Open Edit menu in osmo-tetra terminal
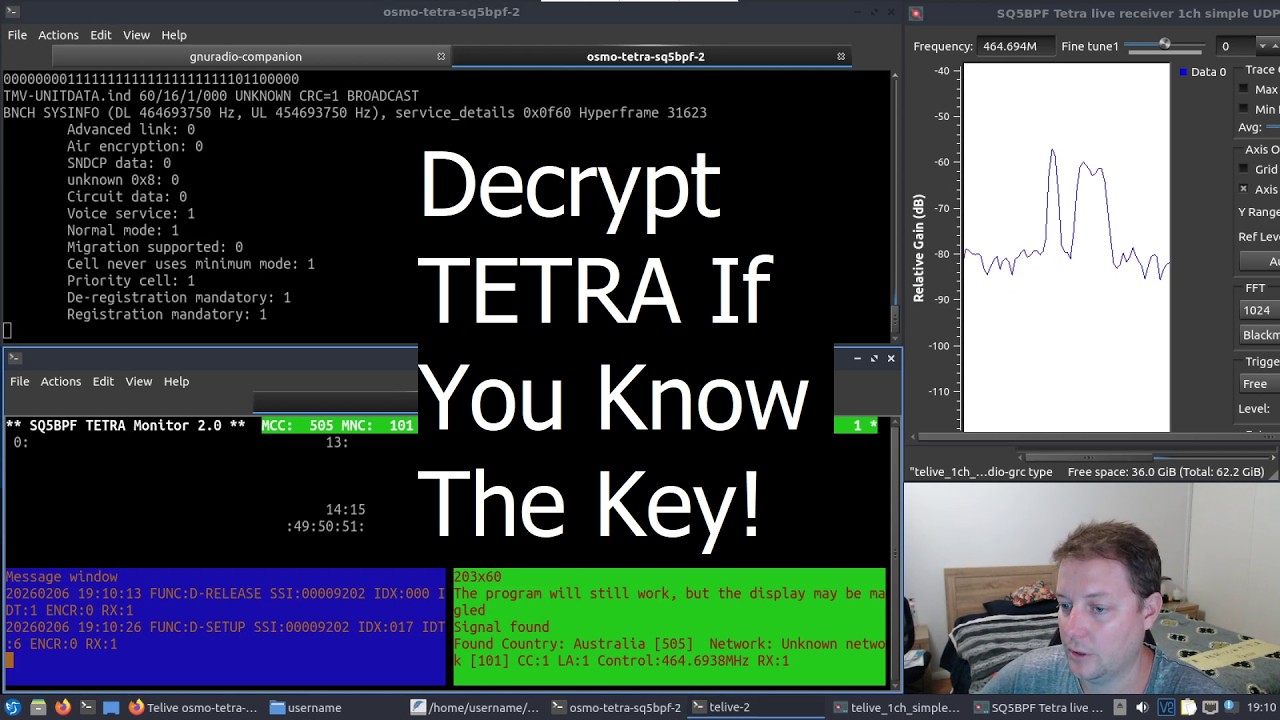Screen dimensions: 1280x720 click(101, 35)
